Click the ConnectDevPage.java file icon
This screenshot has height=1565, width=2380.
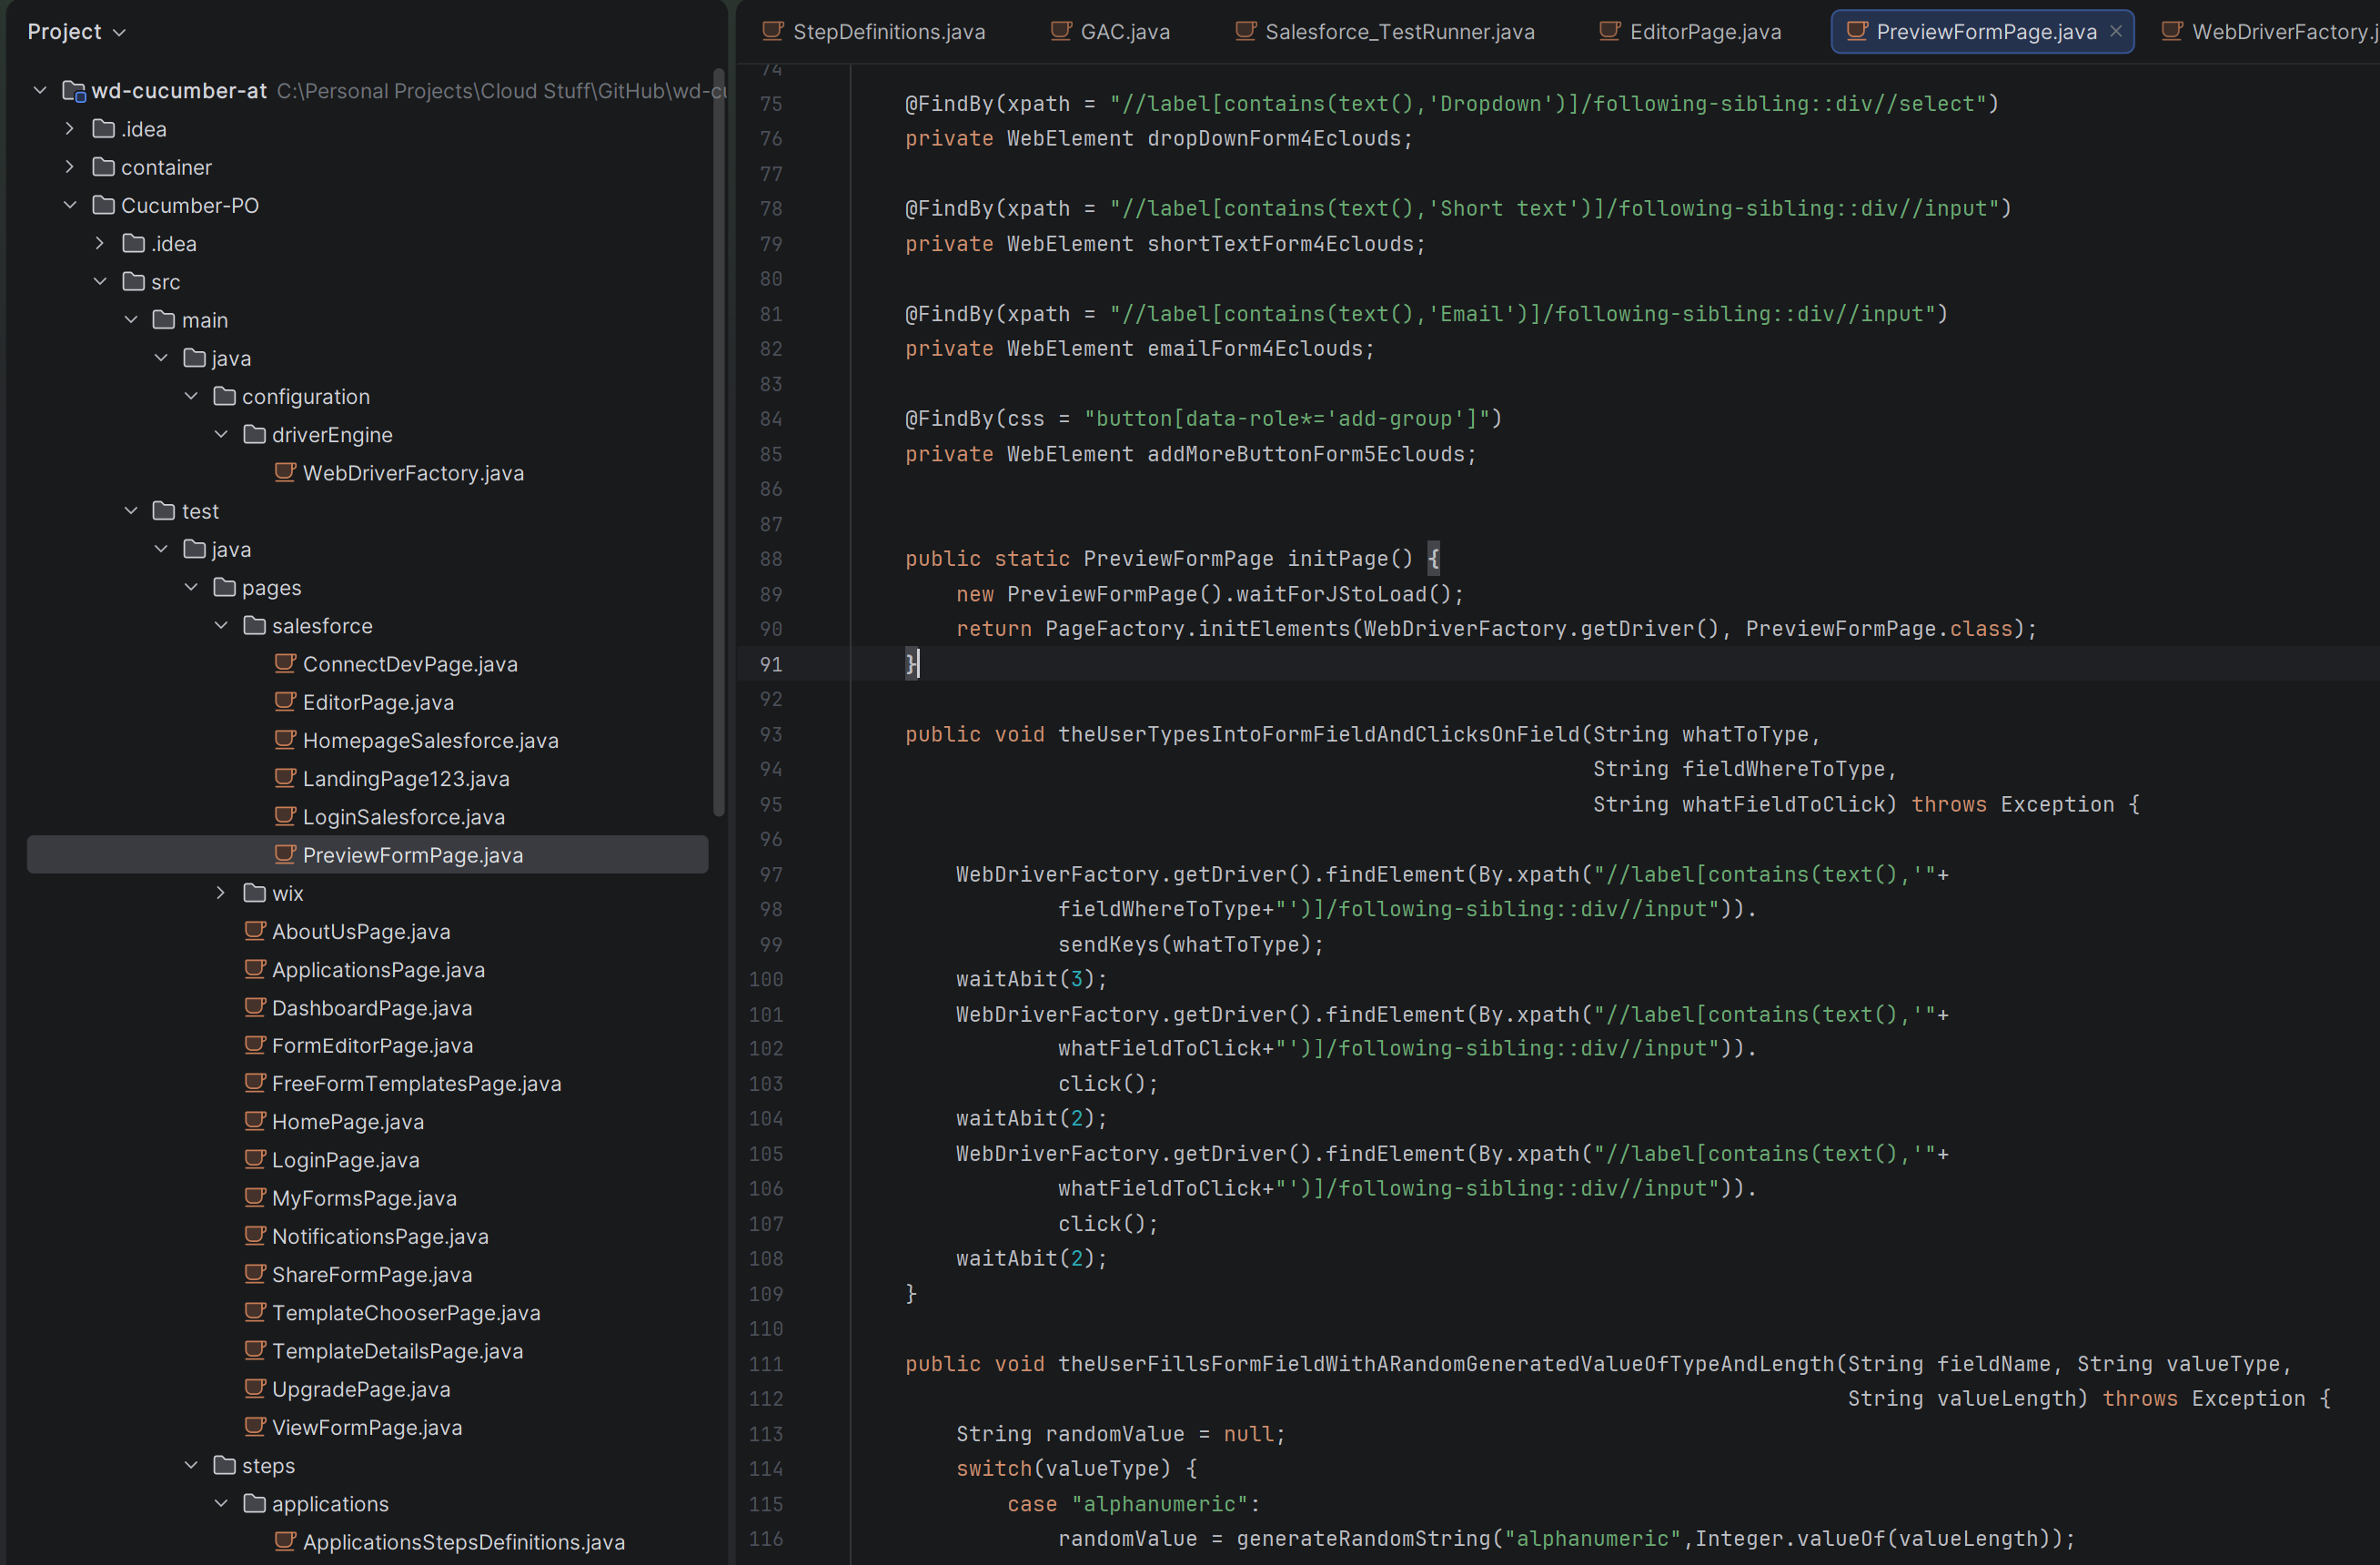[285, 663]
